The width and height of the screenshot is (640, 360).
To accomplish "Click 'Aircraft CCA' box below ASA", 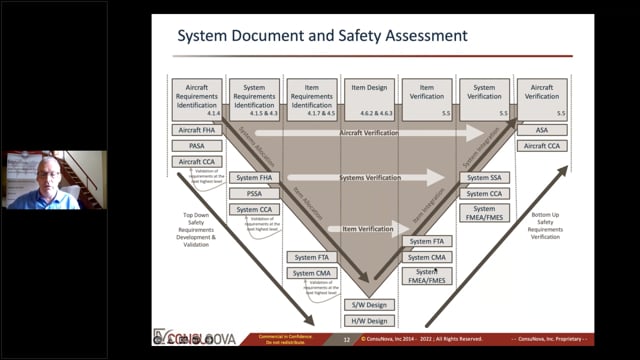I will (x=542, y=146).
